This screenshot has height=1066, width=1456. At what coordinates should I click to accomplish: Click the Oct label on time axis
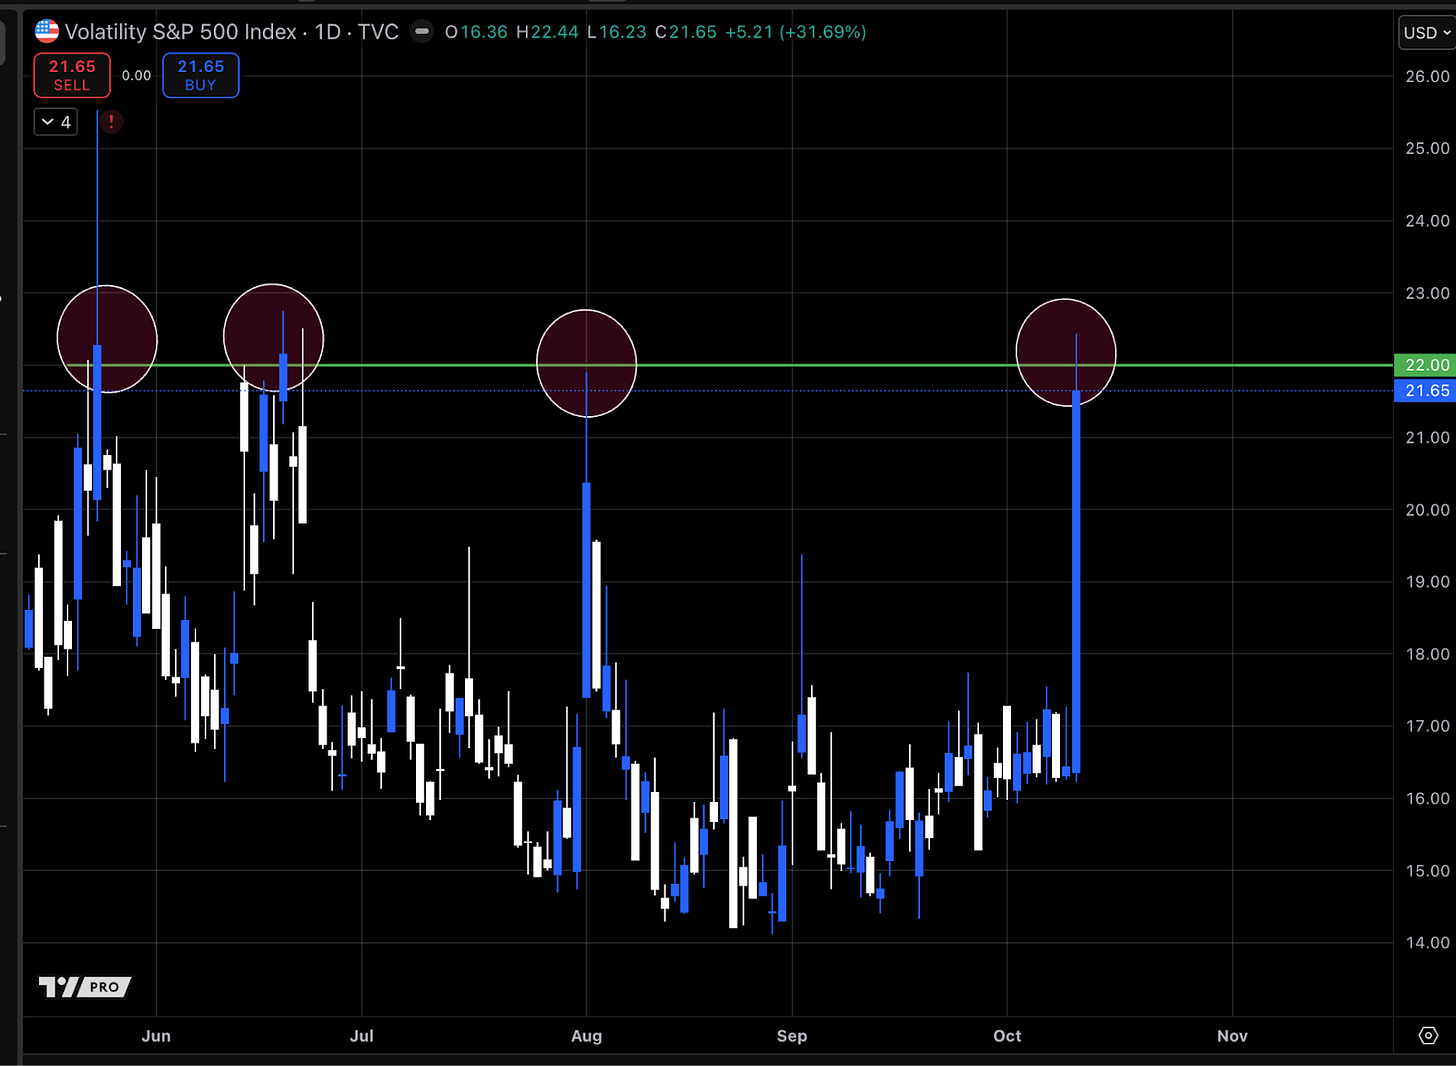[1007, 1036]
